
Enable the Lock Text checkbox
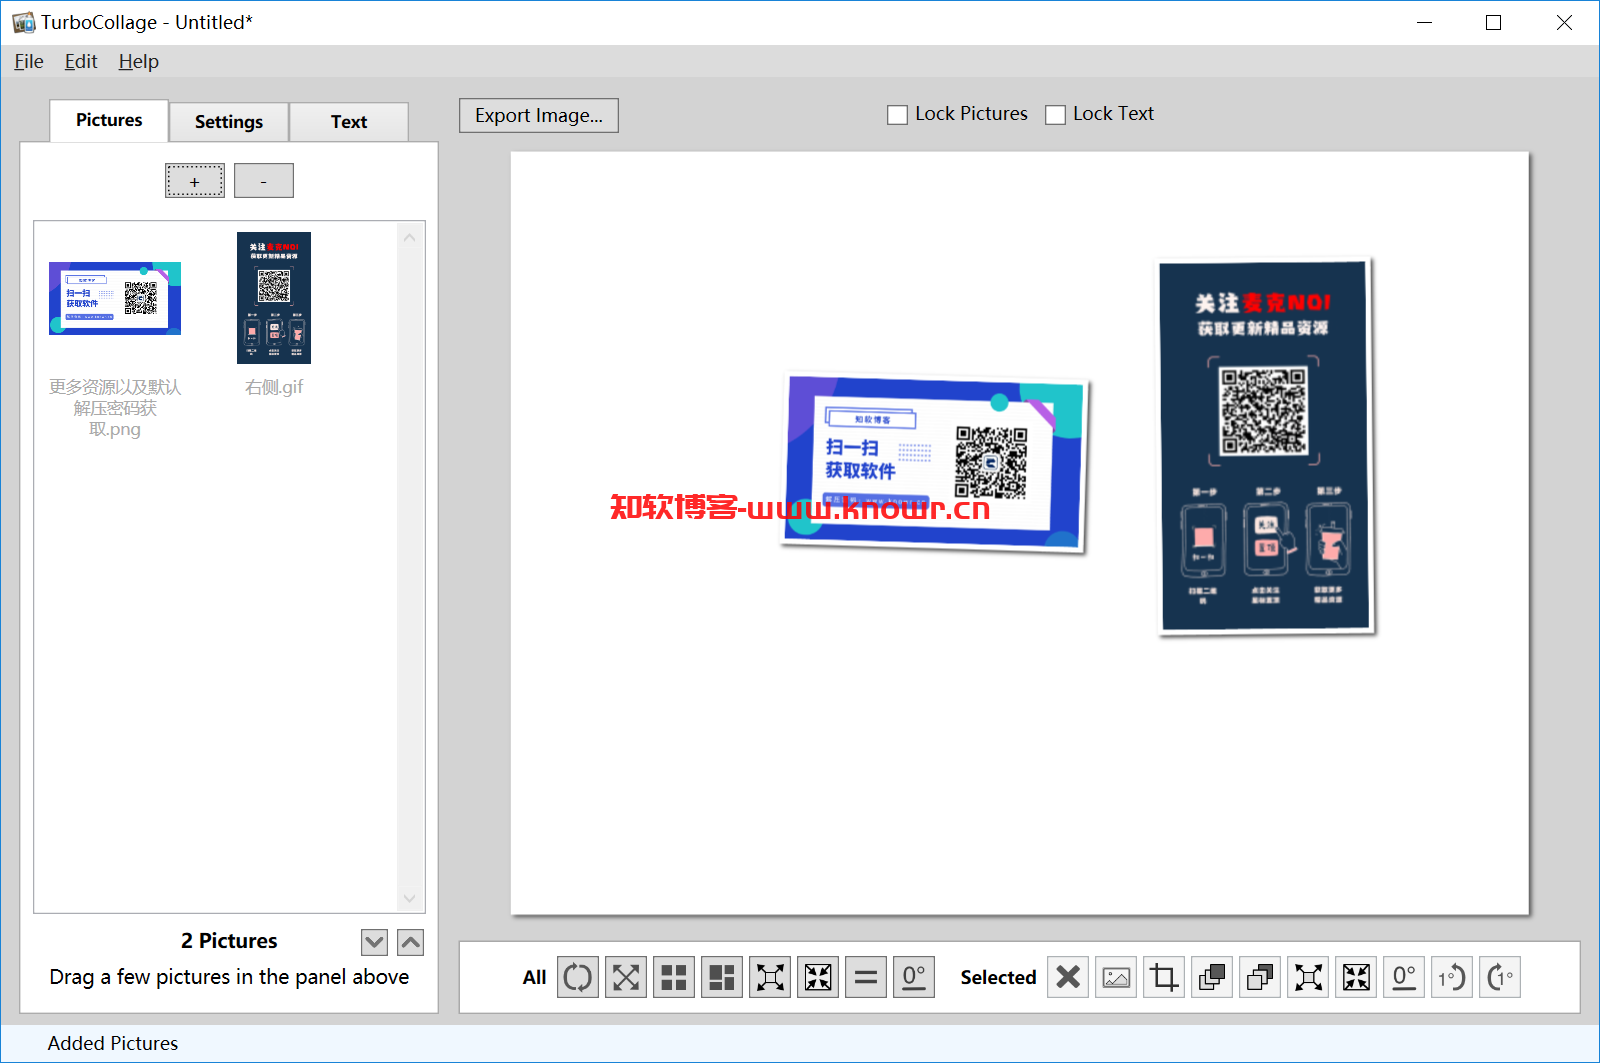tap(1055, 115)
